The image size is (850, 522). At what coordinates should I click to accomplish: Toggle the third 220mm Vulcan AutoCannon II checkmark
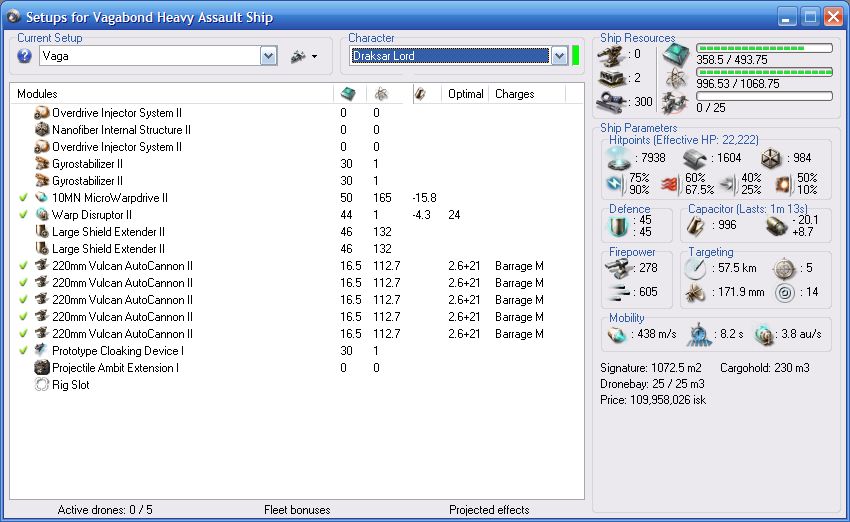coord(23,300)
